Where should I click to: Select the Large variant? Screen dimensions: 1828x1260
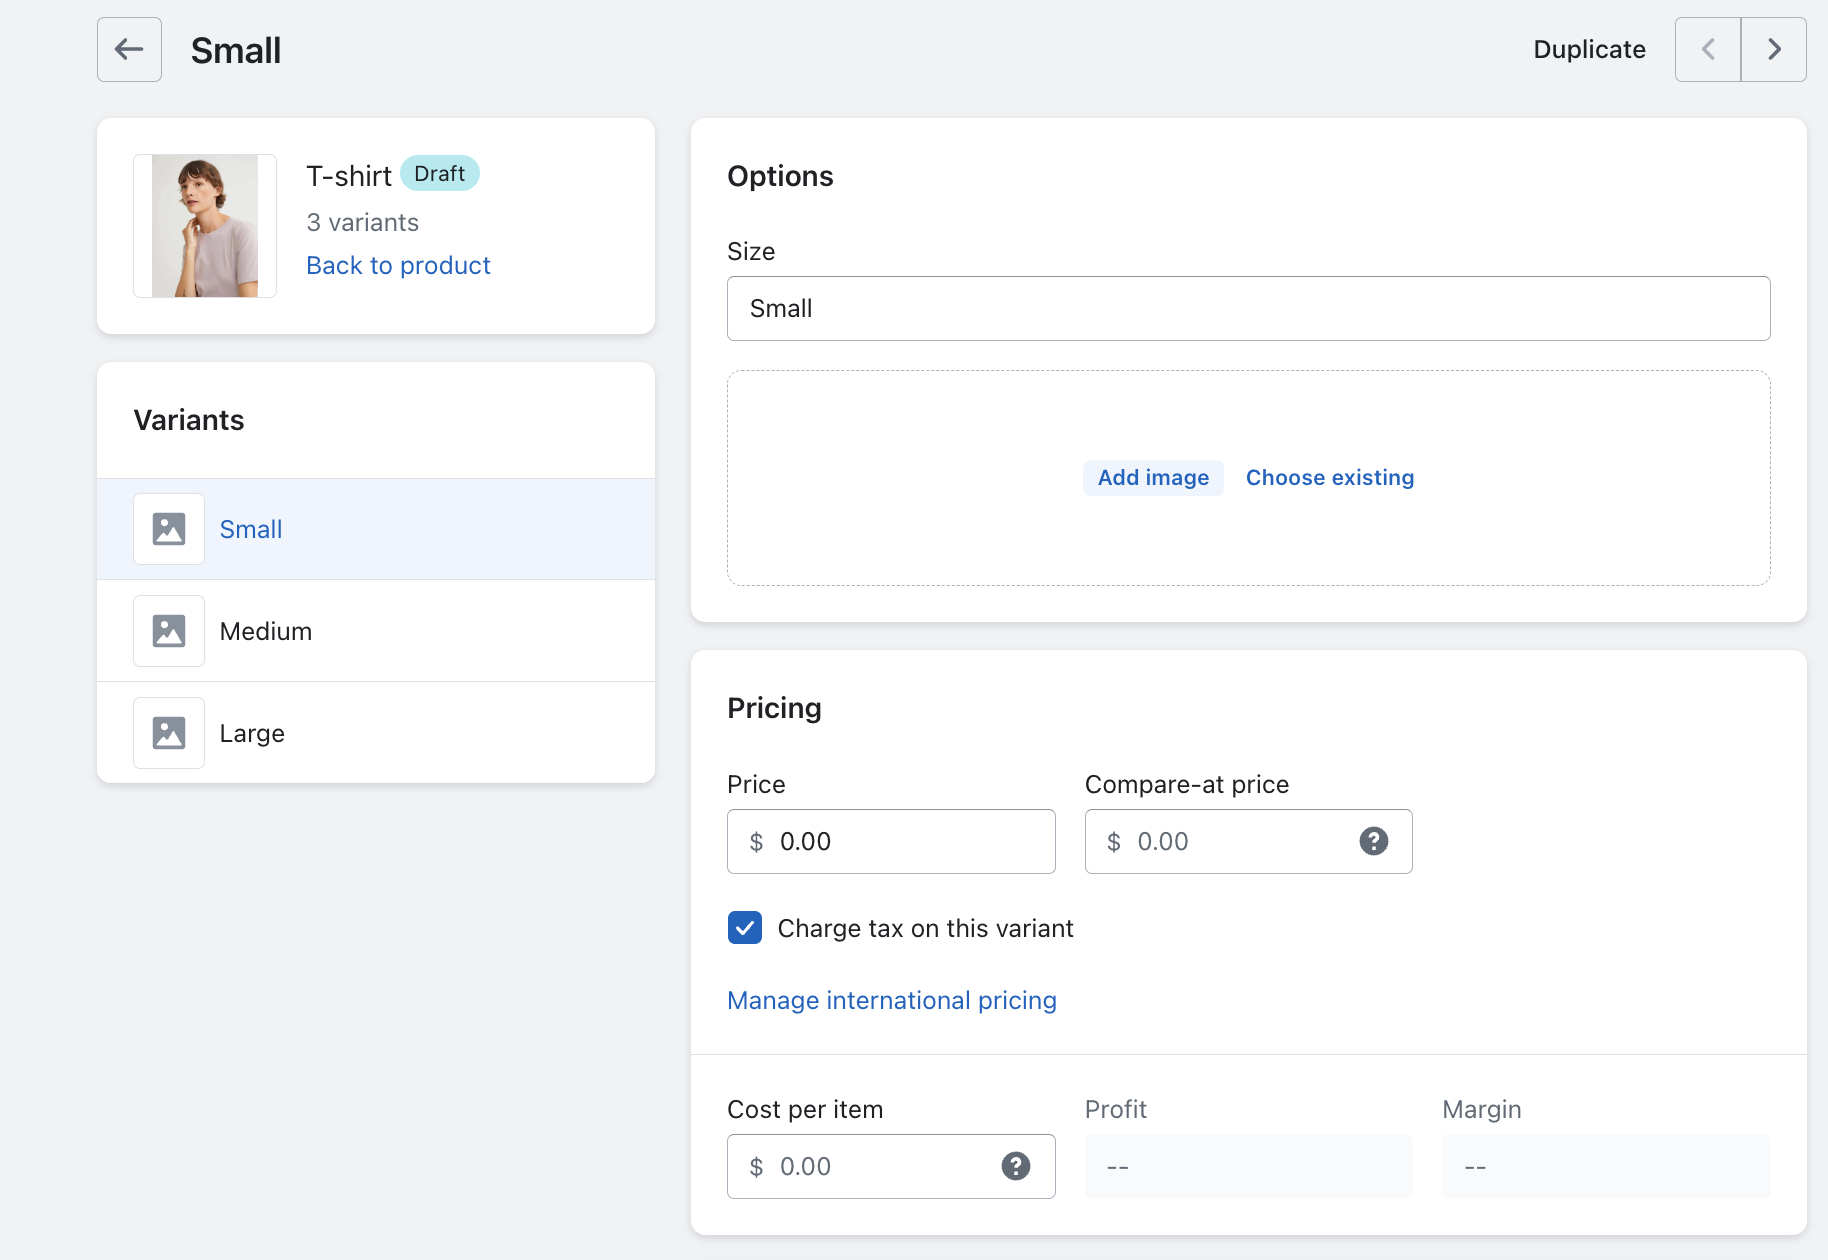click(252, 733)
